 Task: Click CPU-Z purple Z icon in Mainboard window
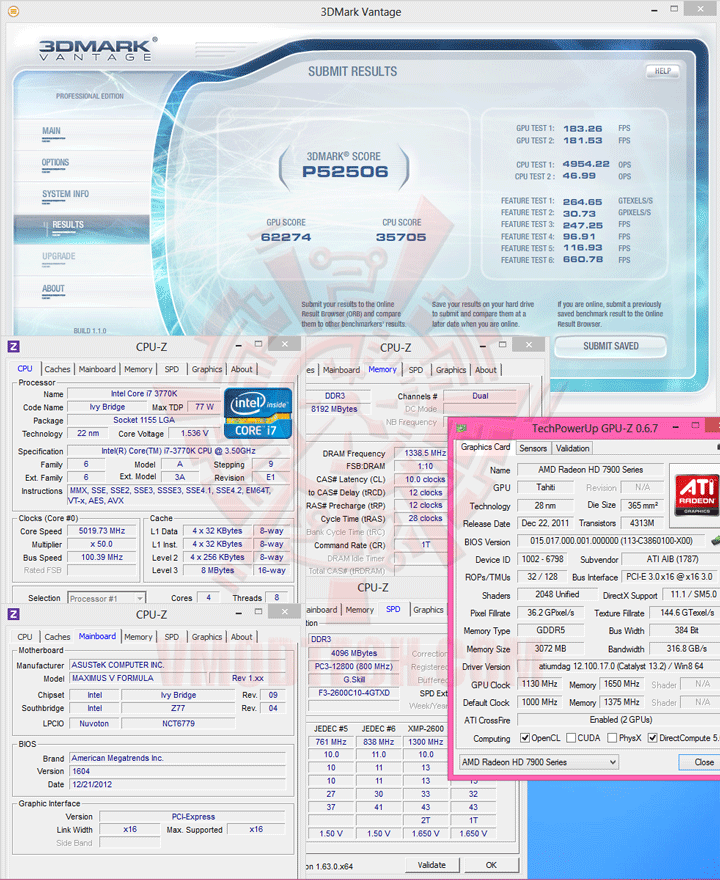[14, 614]
